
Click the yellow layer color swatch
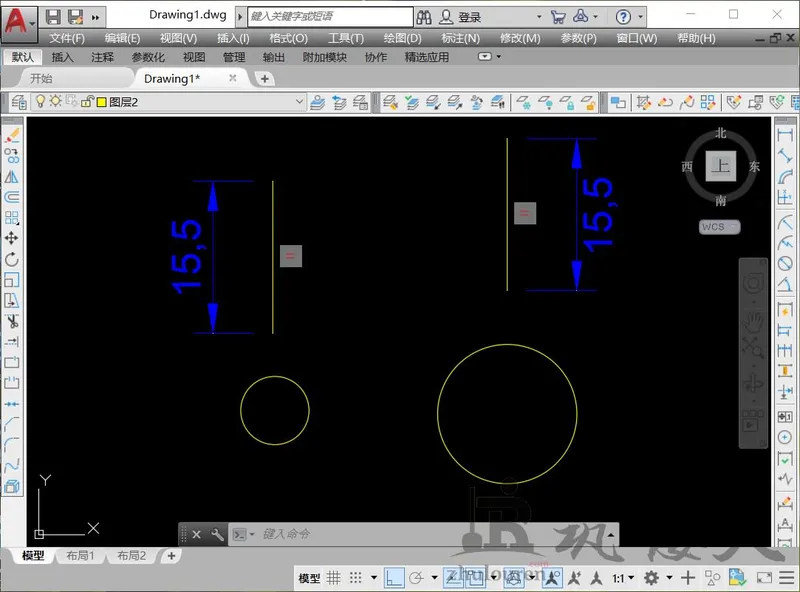[101, 101]
